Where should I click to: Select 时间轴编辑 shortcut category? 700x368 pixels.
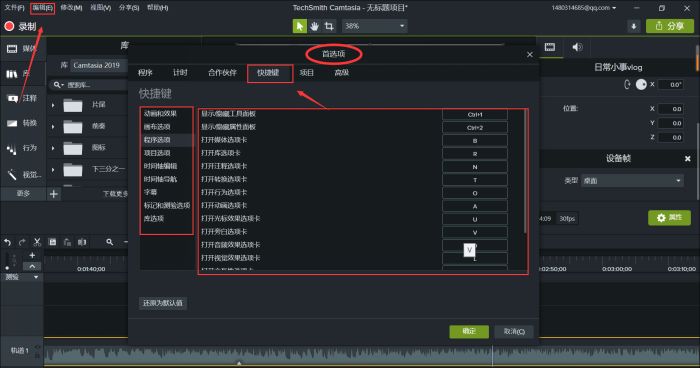point(160,166)
